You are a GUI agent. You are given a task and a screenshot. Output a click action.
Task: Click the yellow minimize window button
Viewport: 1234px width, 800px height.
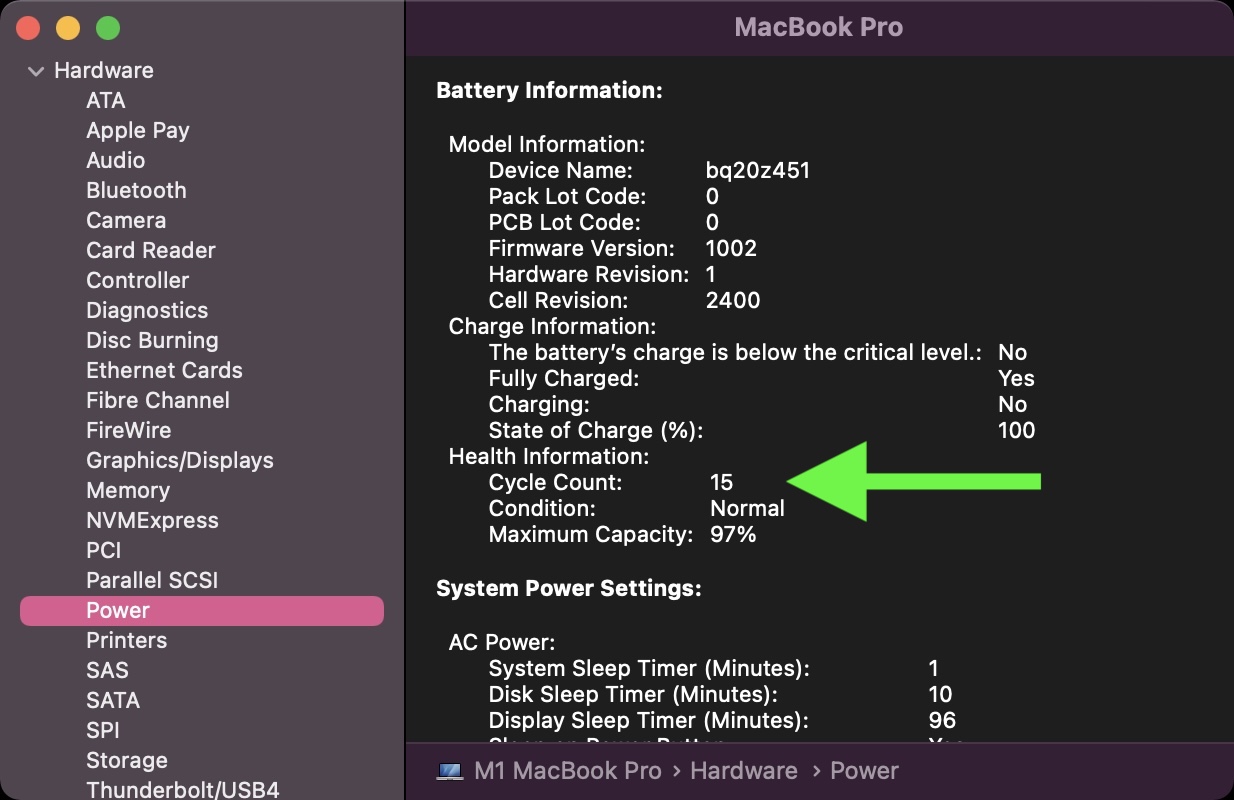[67, 28]
